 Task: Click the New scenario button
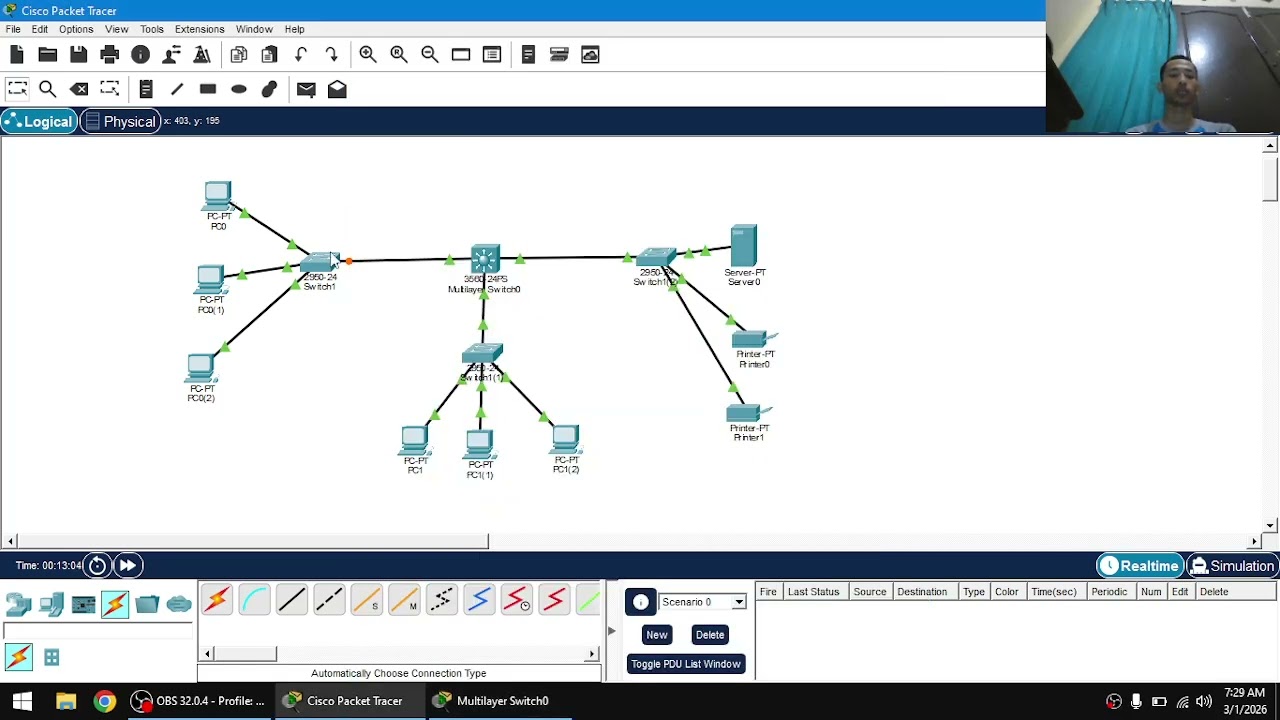click(x=656, y=635)
